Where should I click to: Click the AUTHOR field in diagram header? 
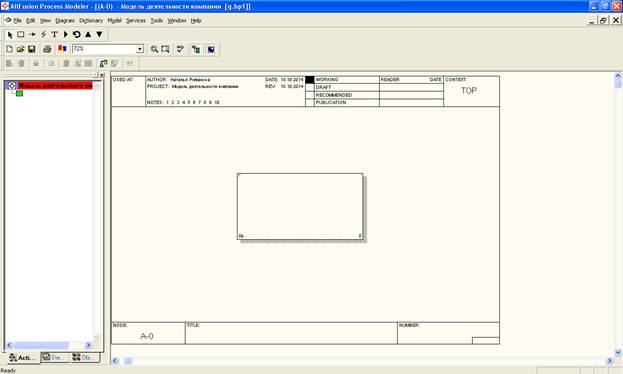pos(178,80)
